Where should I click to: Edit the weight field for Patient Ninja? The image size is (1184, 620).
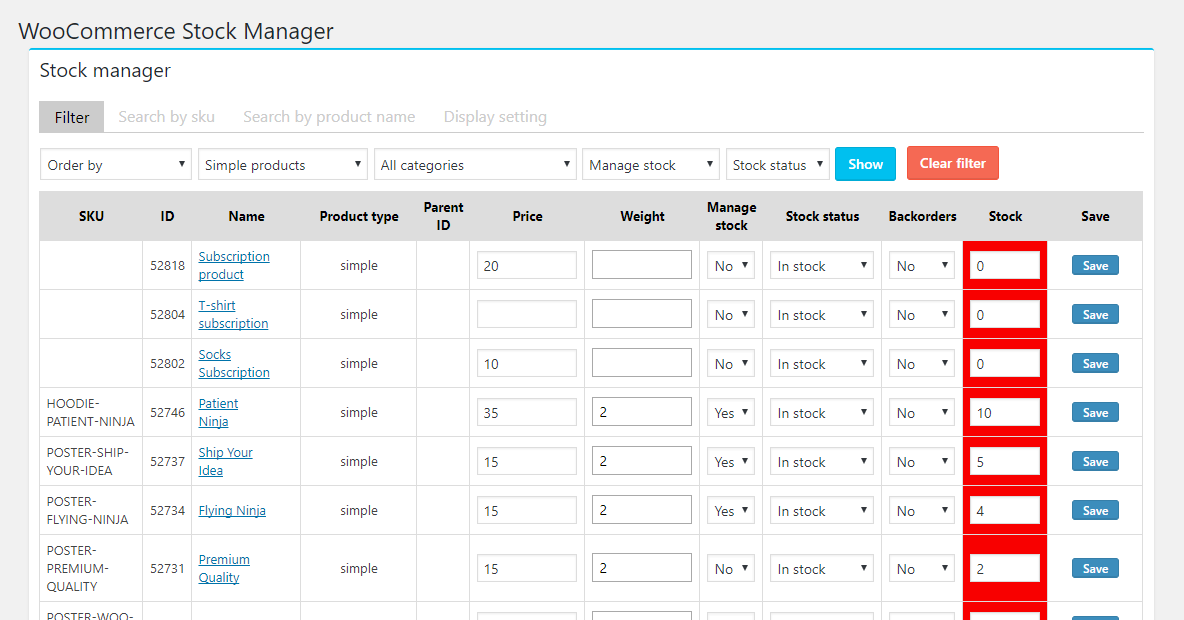pyautogui.click(x=642, y=412)
